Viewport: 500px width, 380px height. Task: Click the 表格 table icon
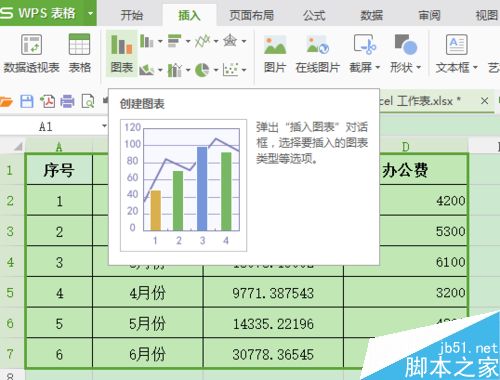click(79, 53)
